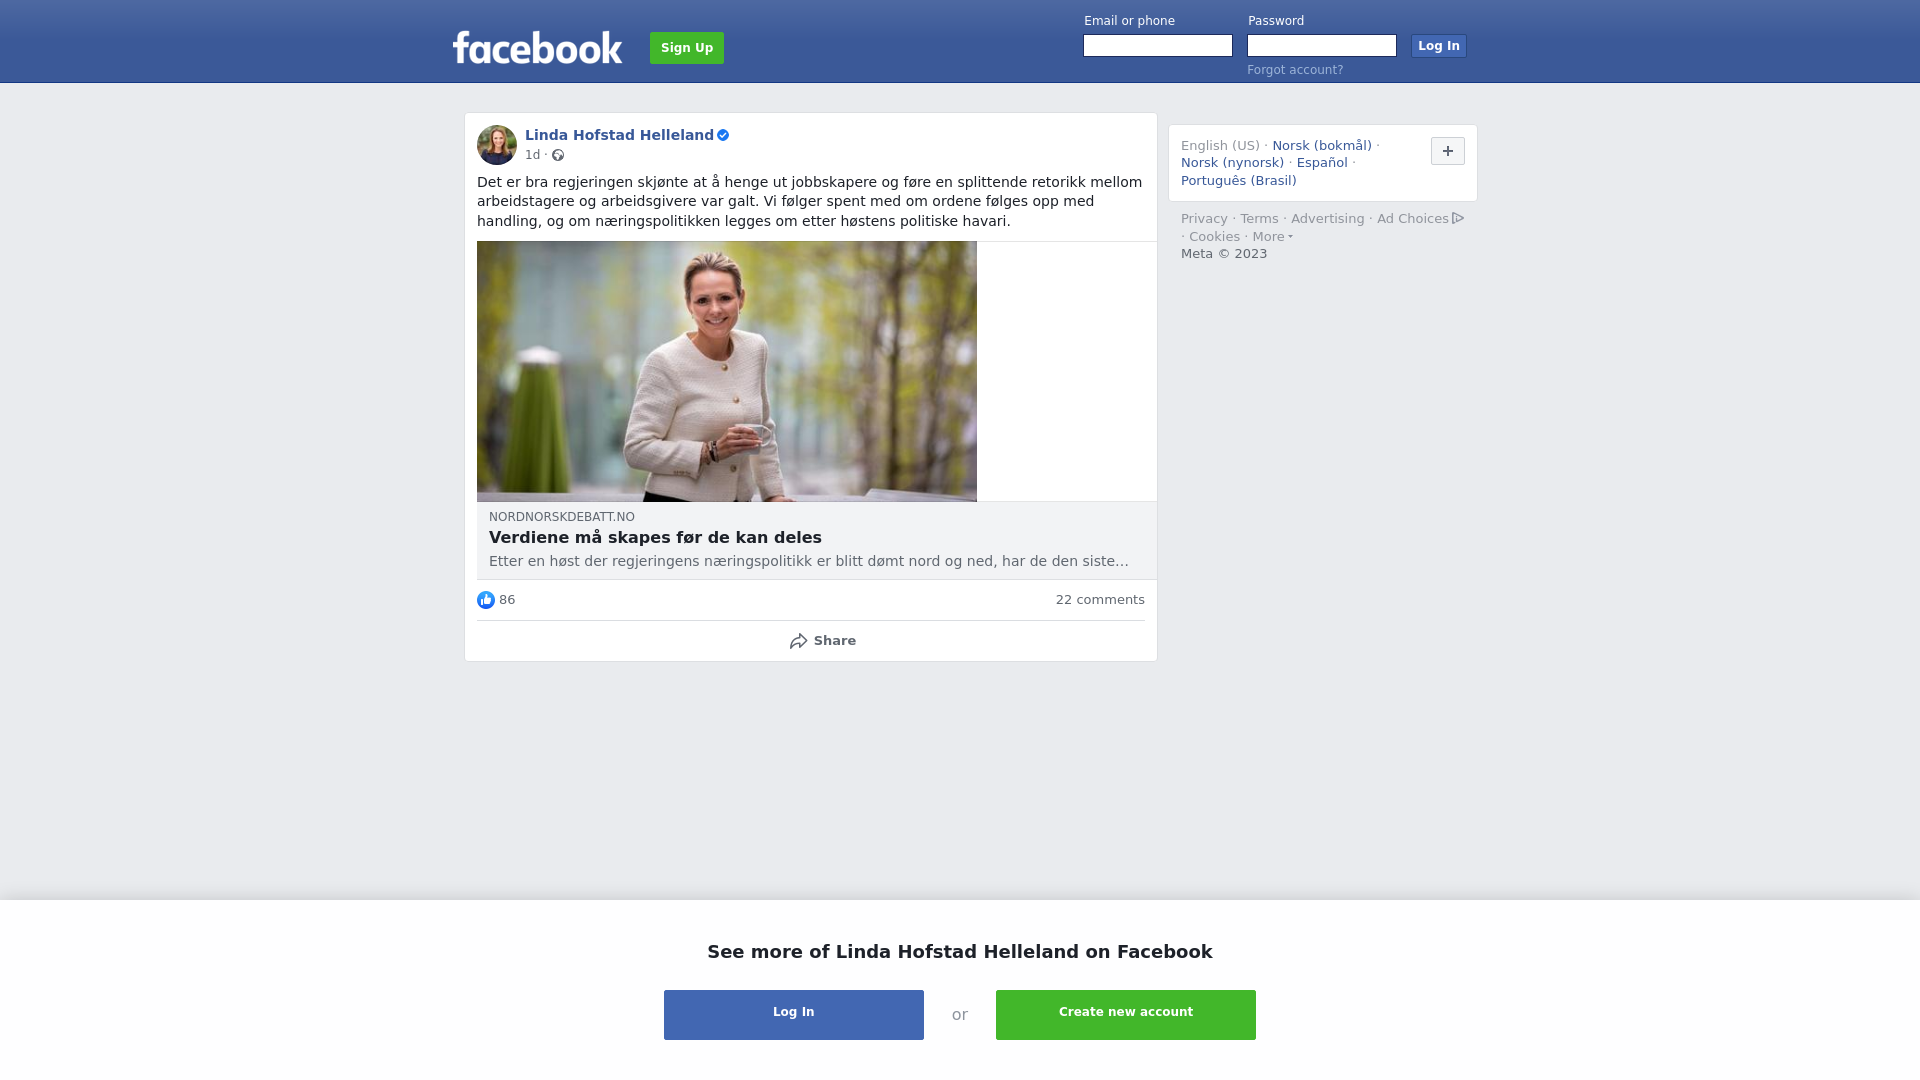Click the verified badge next to Linda Hofstad Helleland
The height and width of the screenshot is (1080, 1920).
pos(723,135)
